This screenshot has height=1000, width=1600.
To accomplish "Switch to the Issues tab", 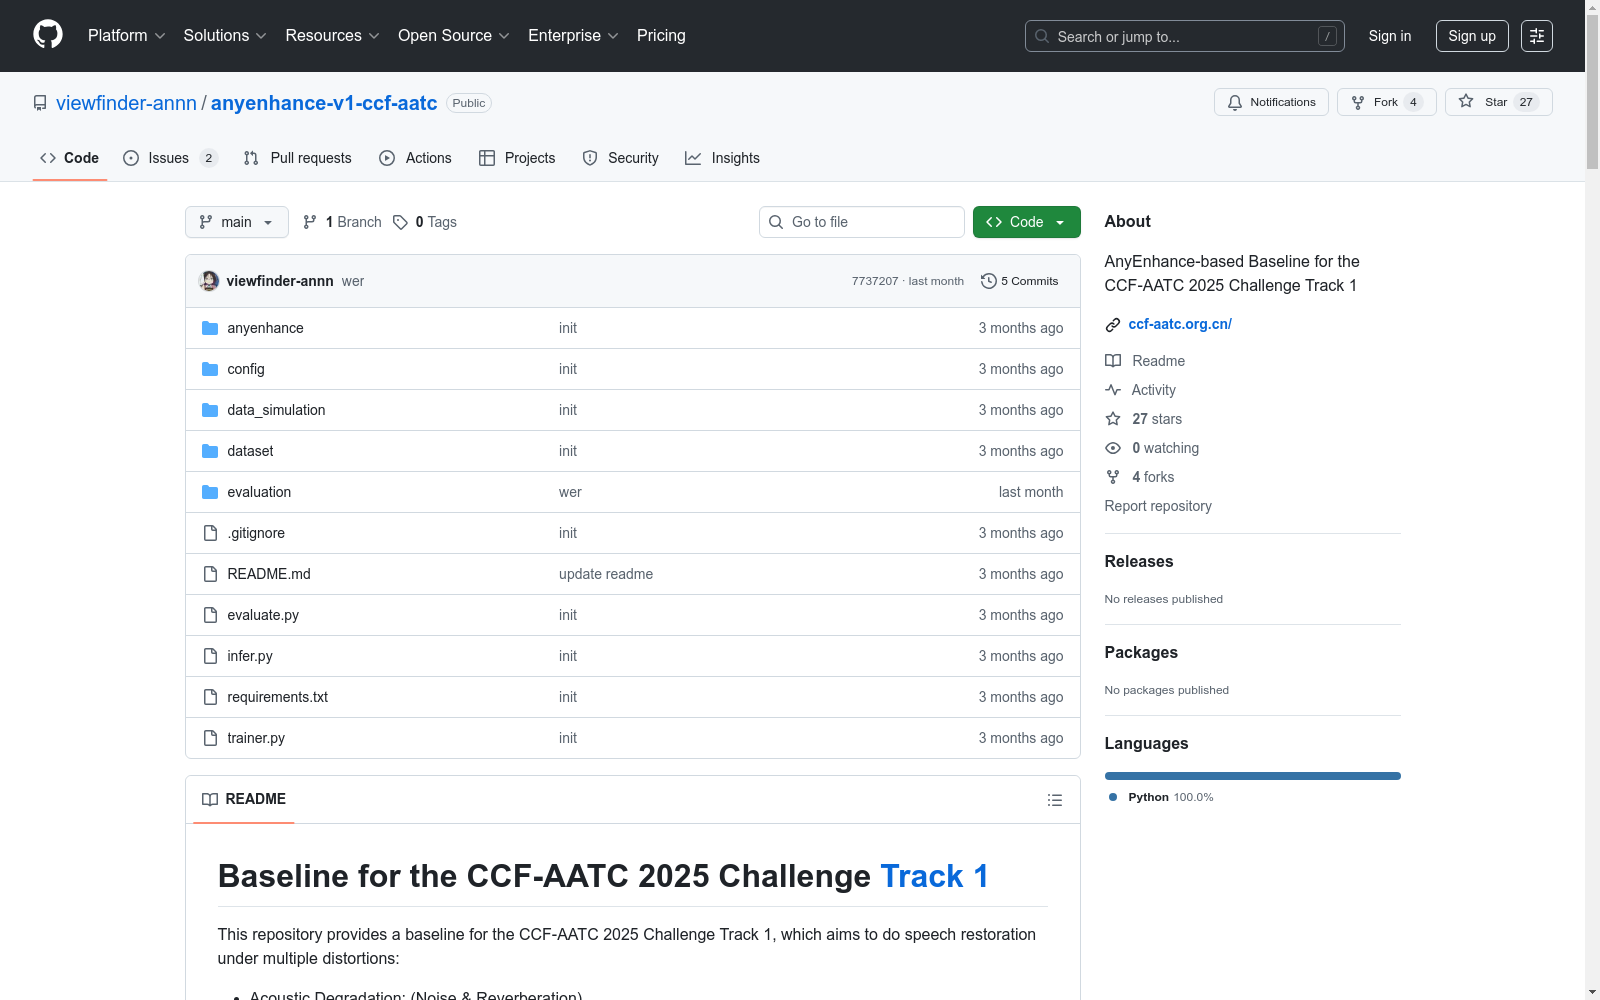I will [170, 158].
